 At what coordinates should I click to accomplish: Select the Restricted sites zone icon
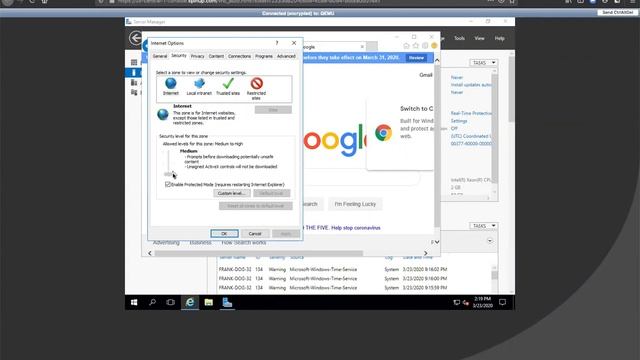pos(256,83)
